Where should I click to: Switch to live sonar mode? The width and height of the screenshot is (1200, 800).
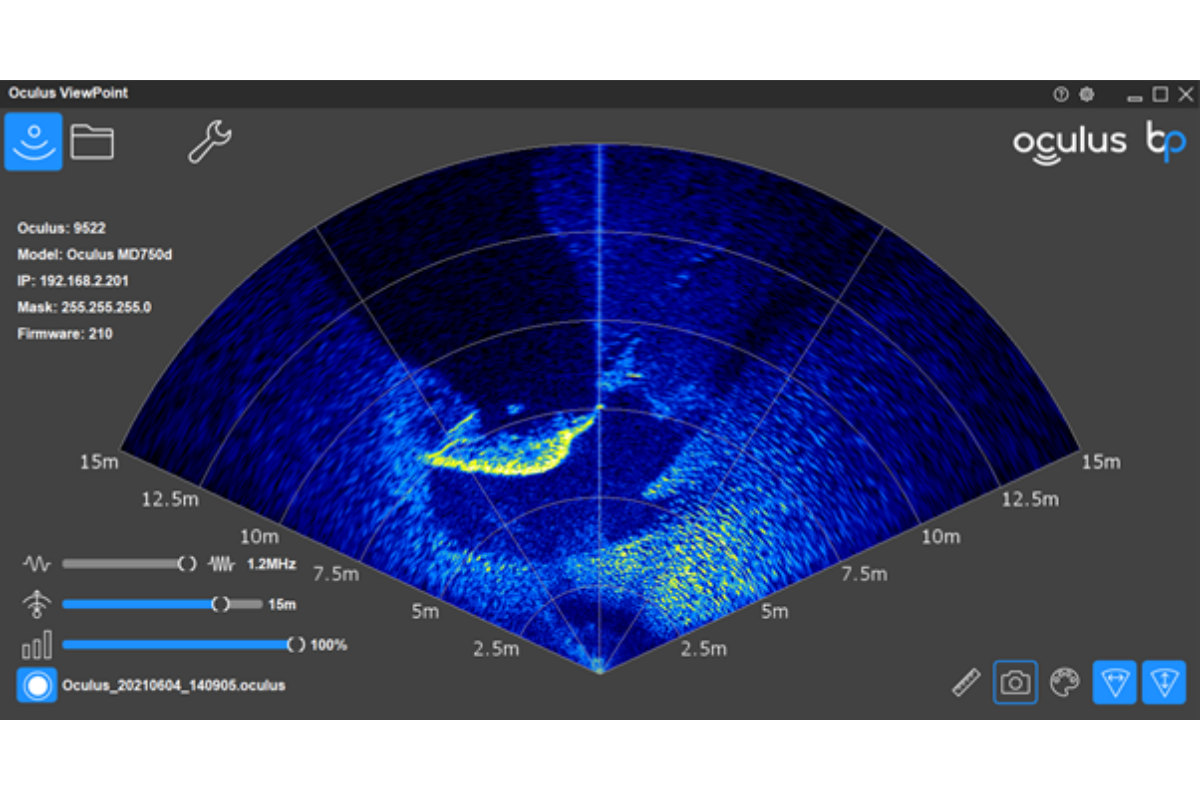point(34,141)
